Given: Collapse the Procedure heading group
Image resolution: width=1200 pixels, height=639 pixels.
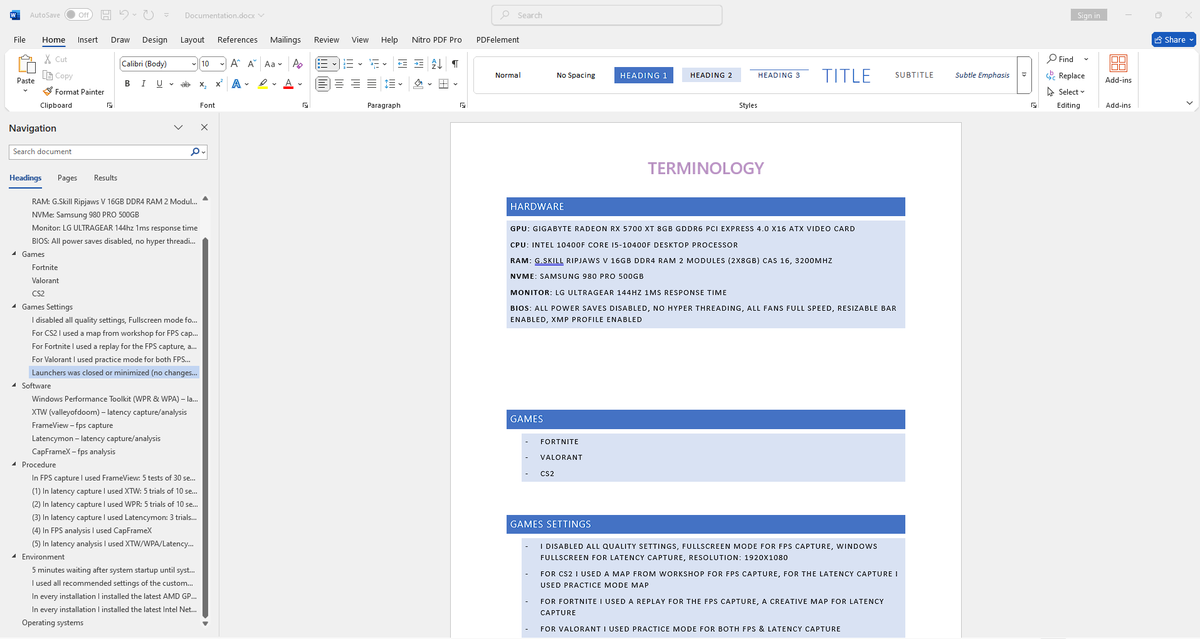Looking at the screenshot, I should pyautogui.click(x=14, y=464).
